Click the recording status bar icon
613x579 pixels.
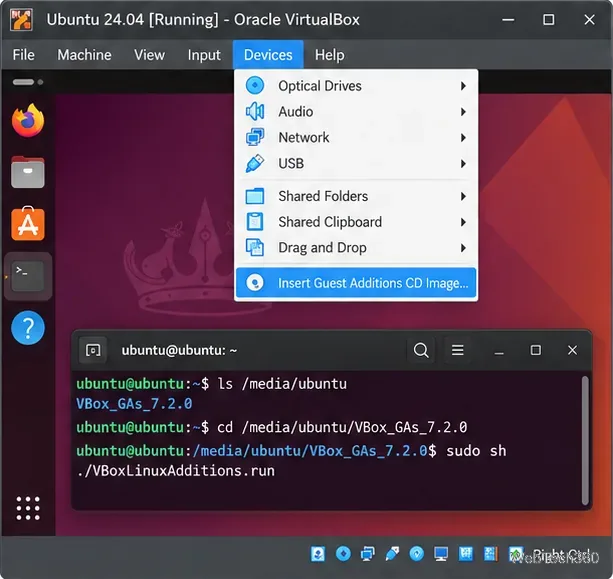click(x=466, y=554)
